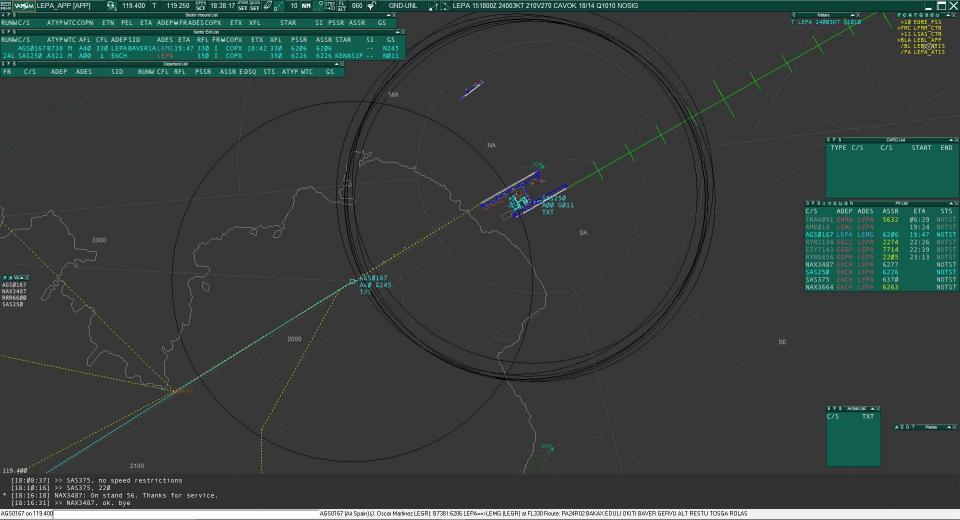Close the Departure List panel
Screen dimensions: 960x520
point(342,64)
